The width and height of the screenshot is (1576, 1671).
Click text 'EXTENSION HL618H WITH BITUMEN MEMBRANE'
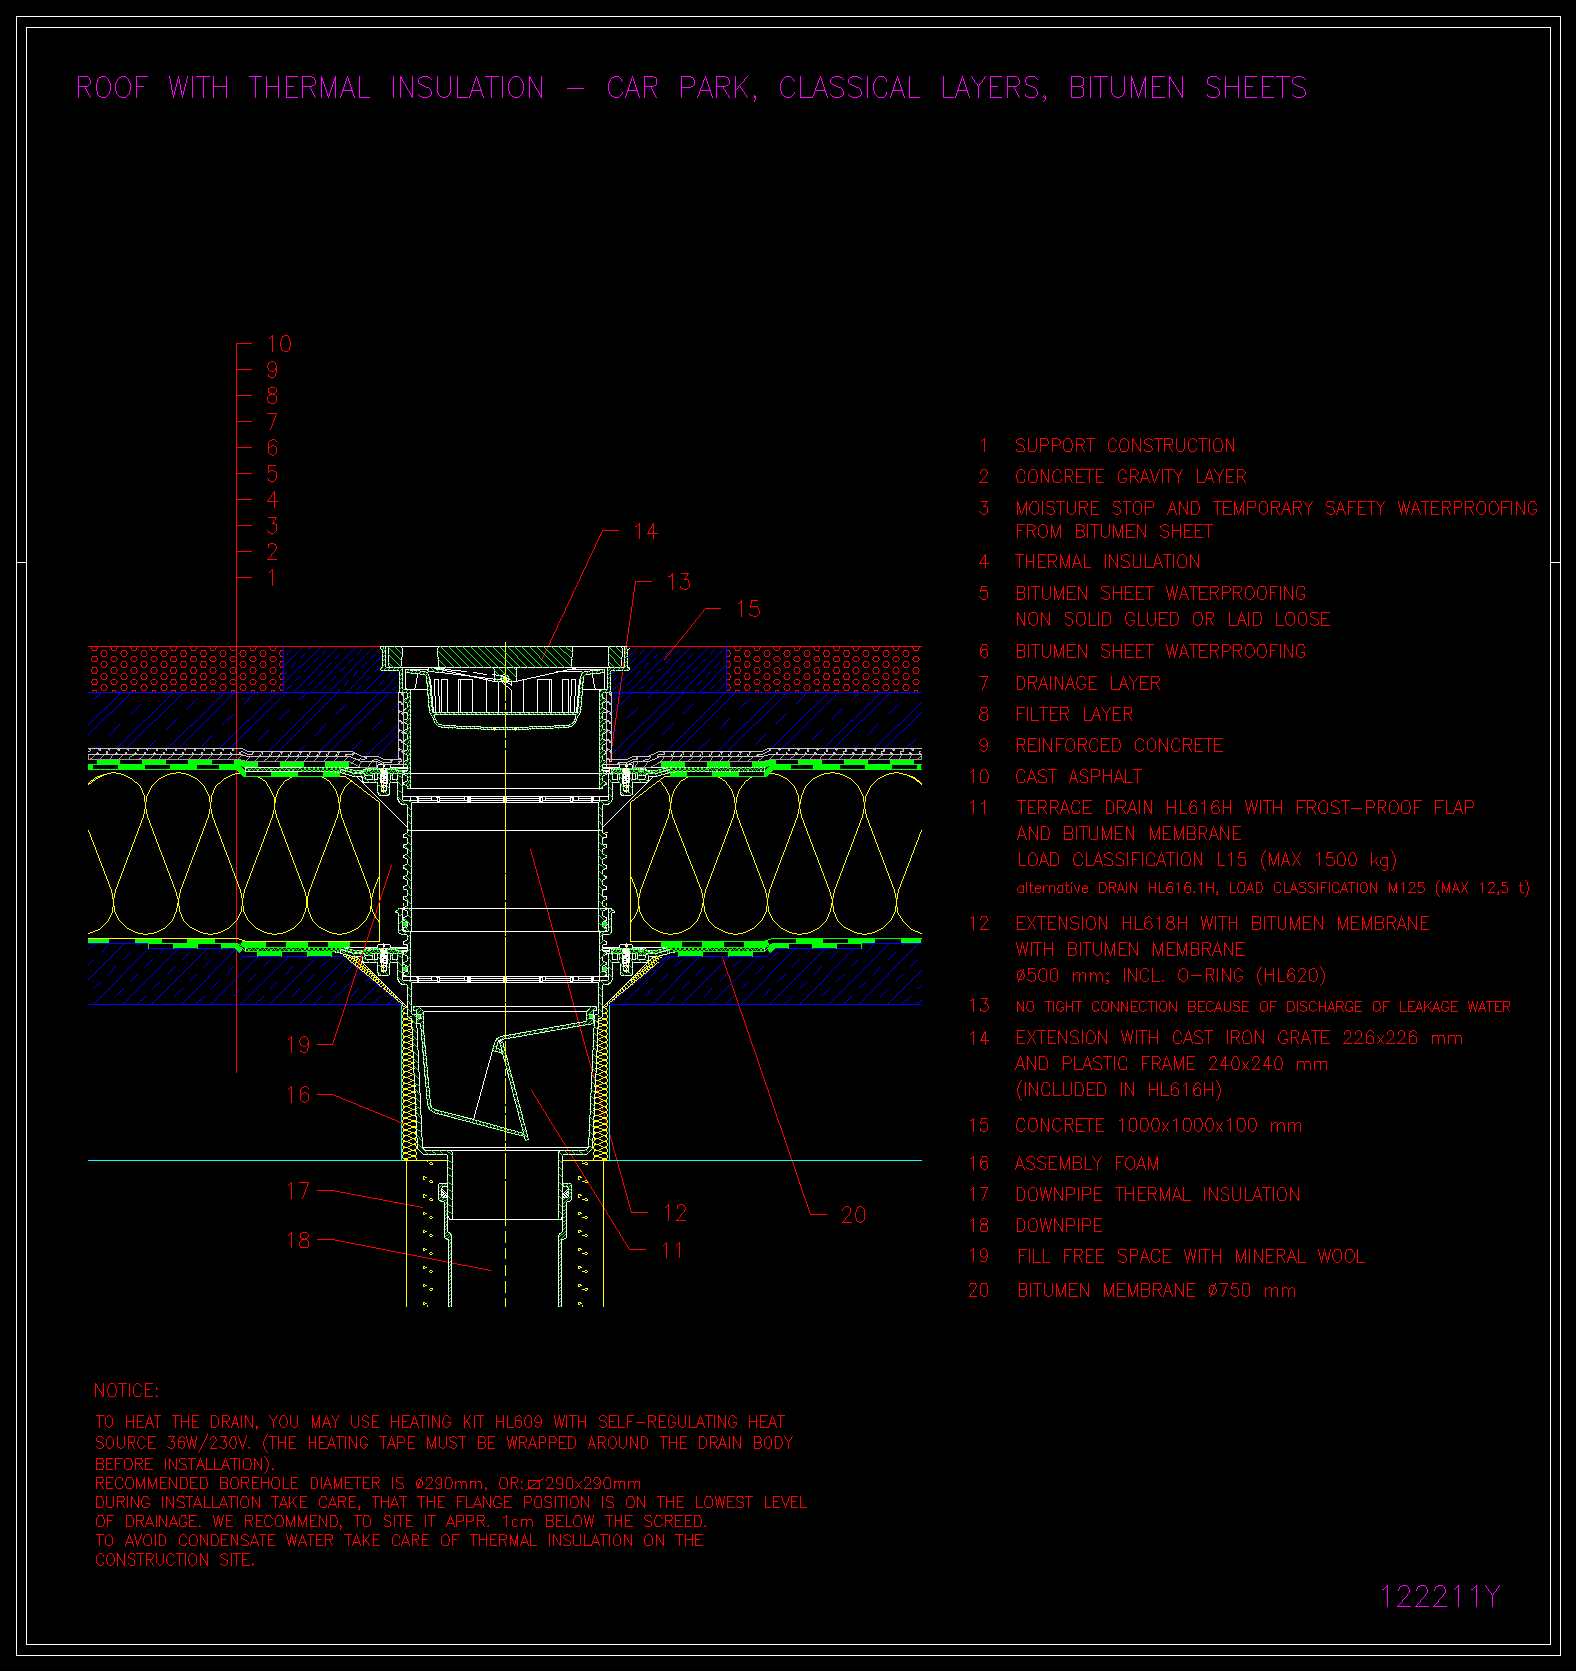(1223, 924)
